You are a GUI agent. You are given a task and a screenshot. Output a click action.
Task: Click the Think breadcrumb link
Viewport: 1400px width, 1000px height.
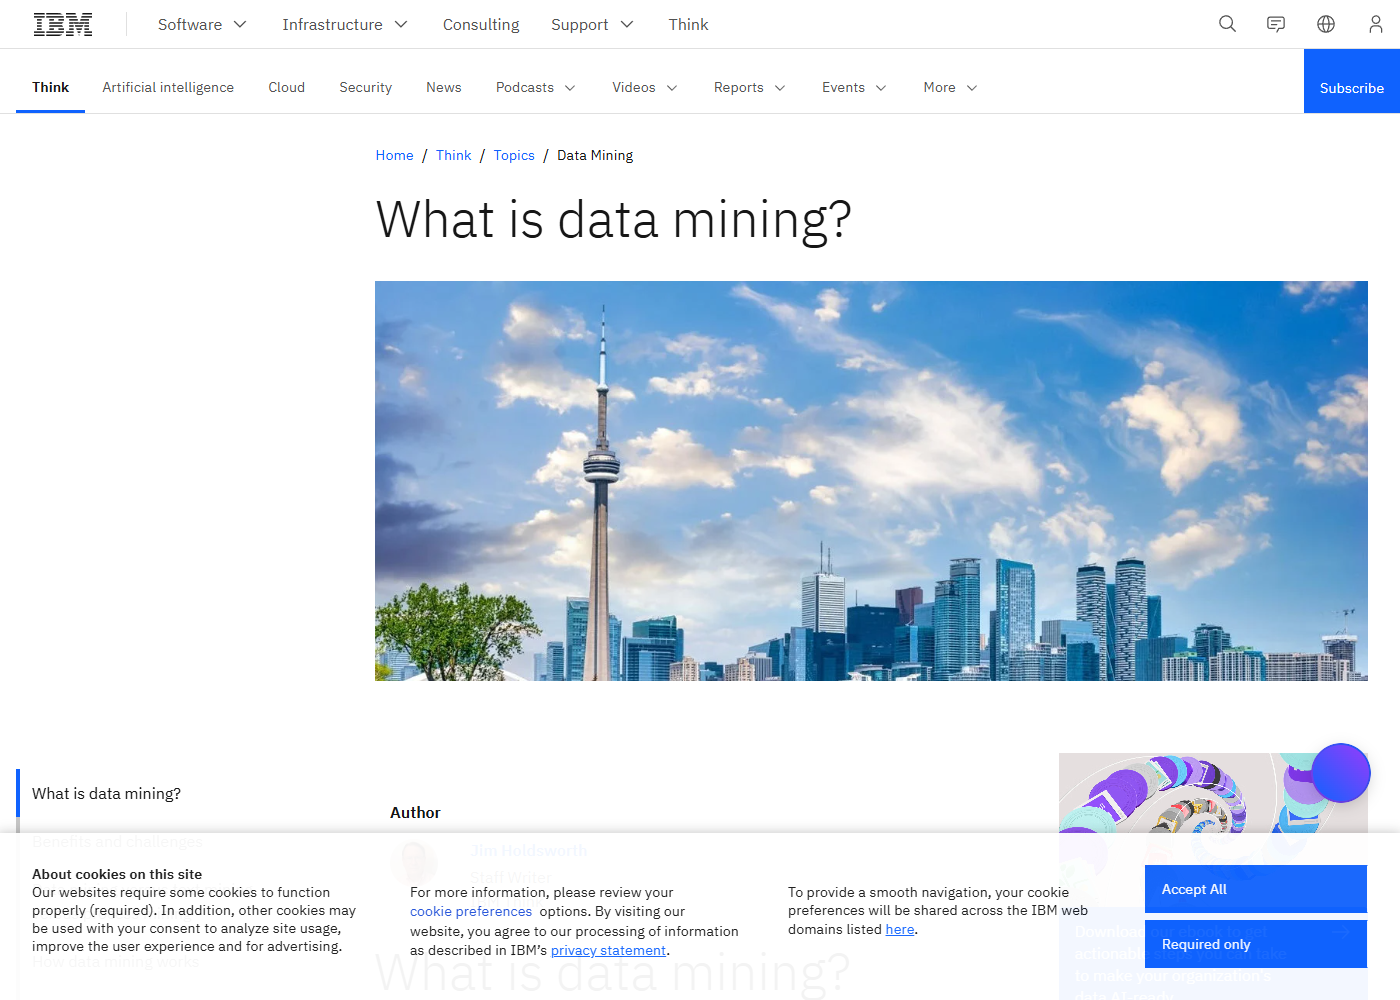(453, 155)
